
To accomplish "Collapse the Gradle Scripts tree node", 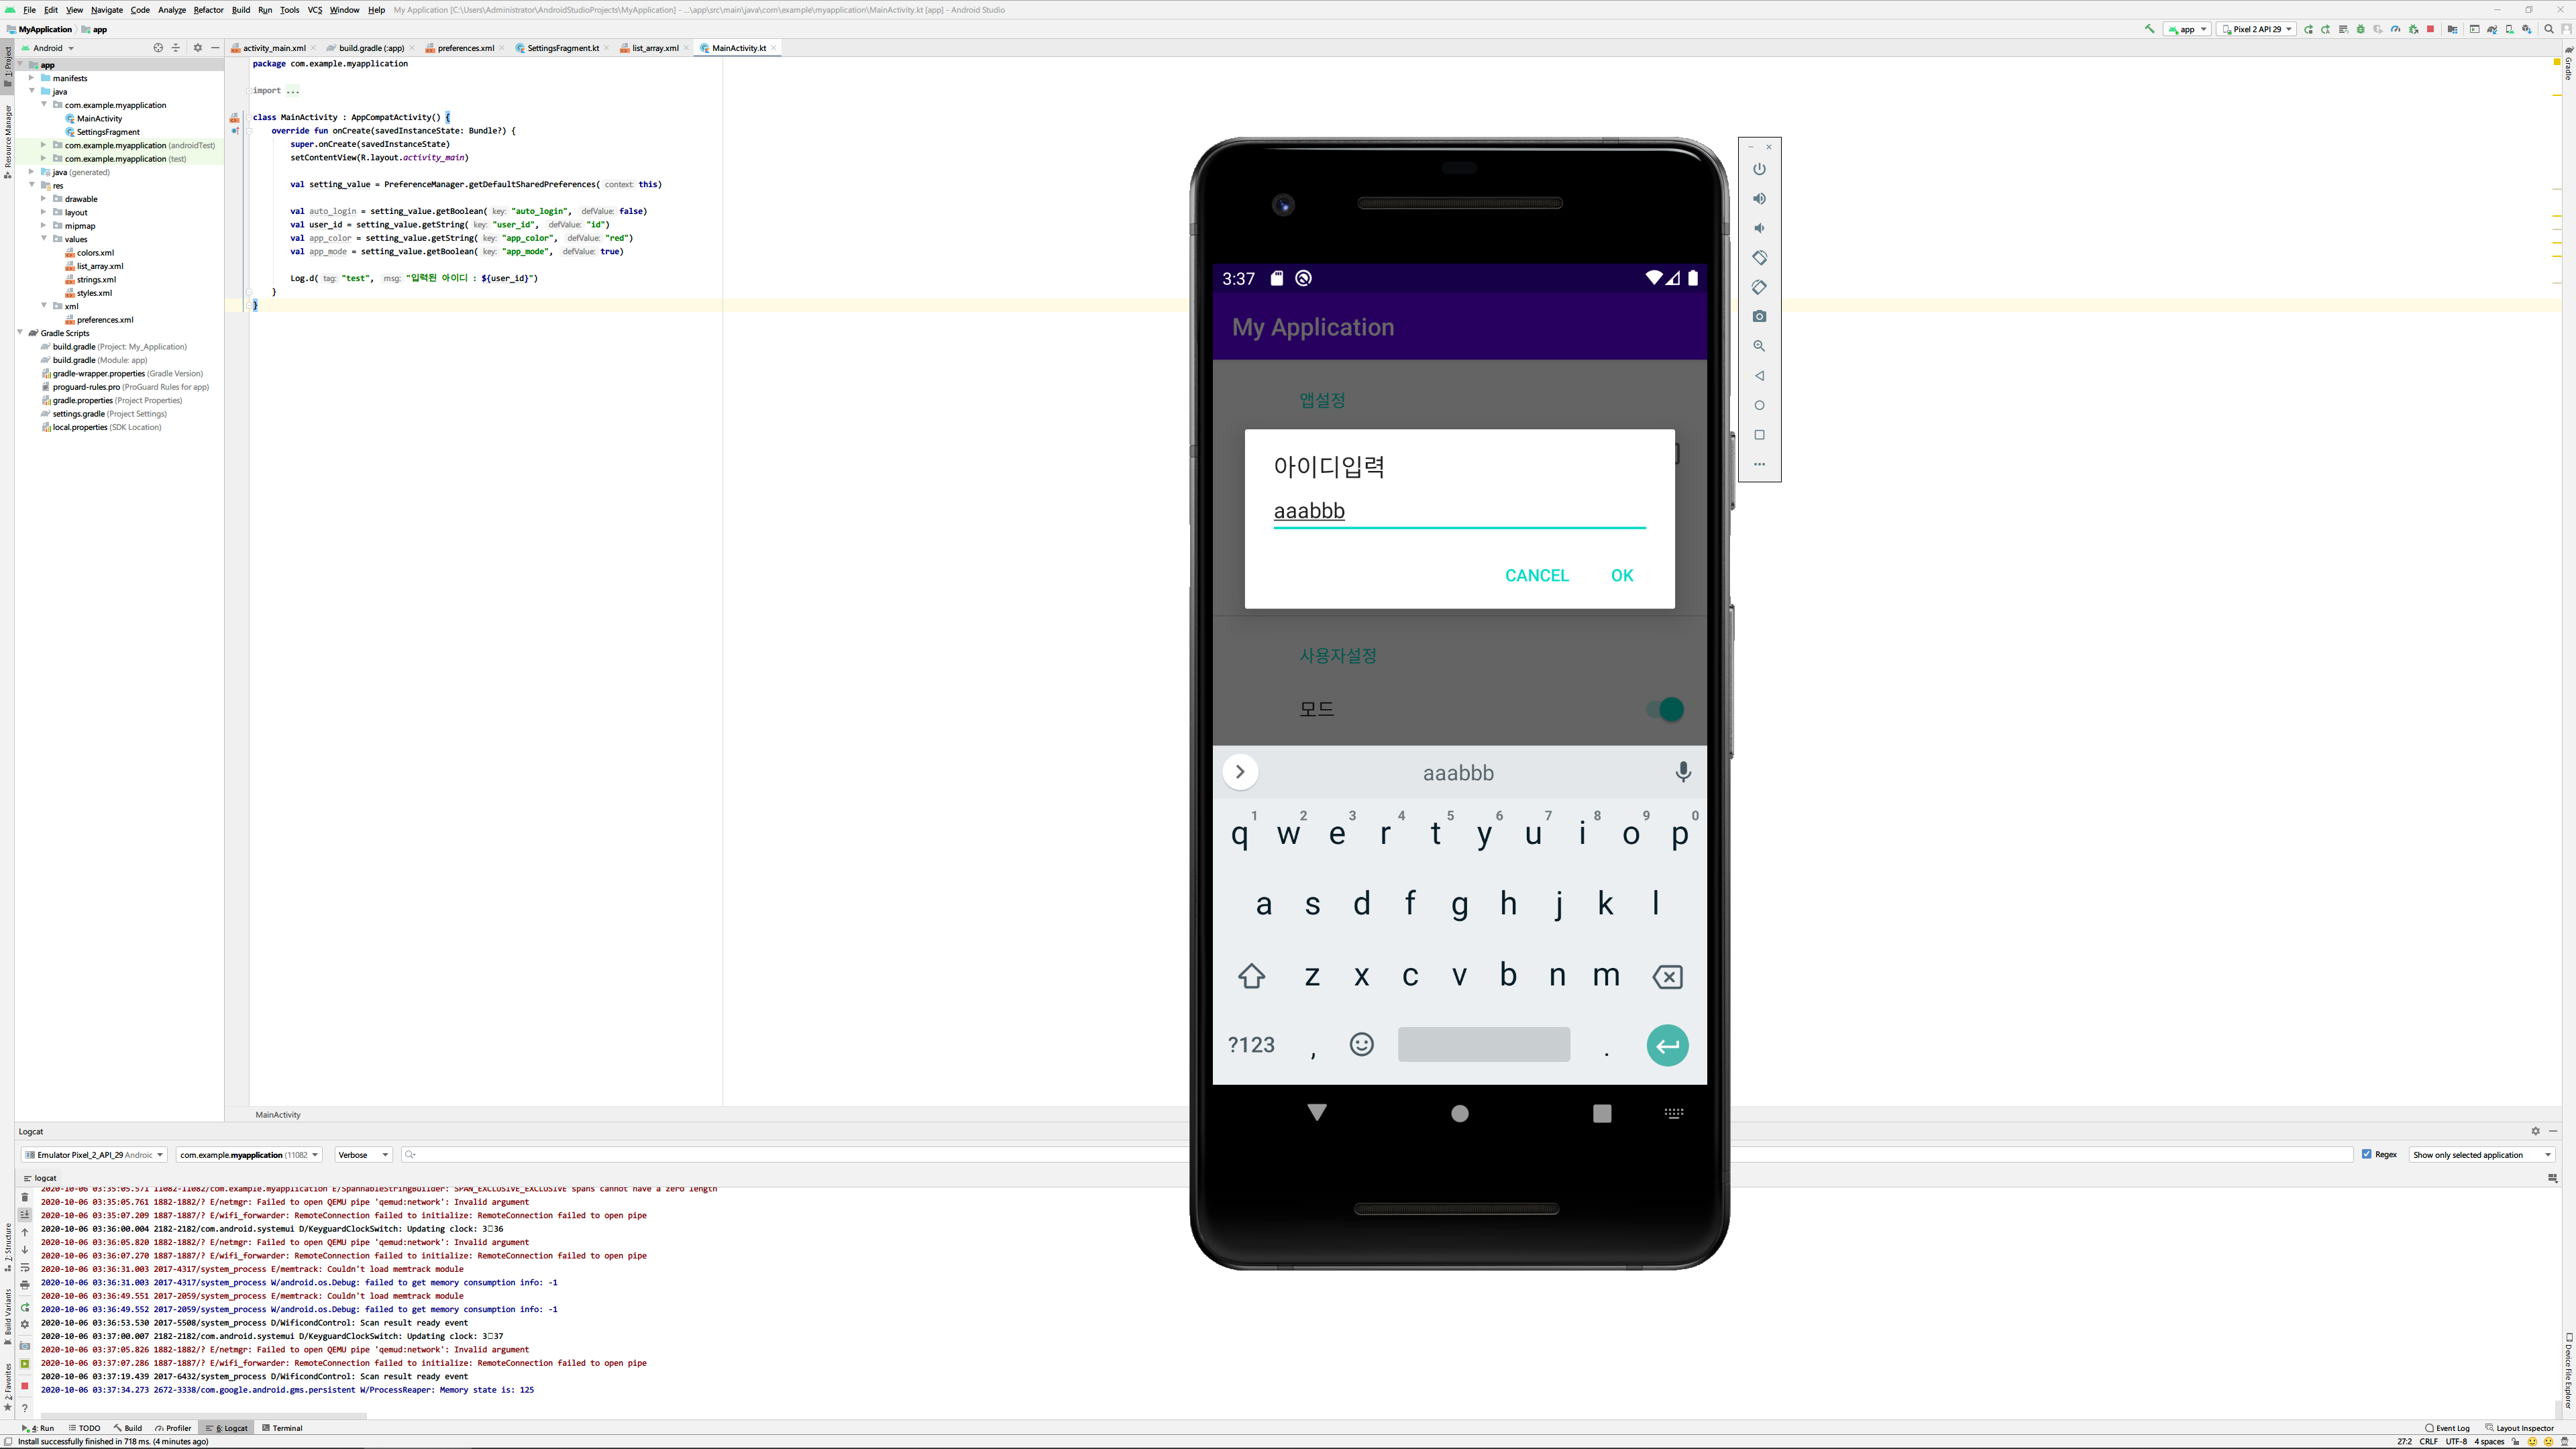I will [x=21, y=333].
